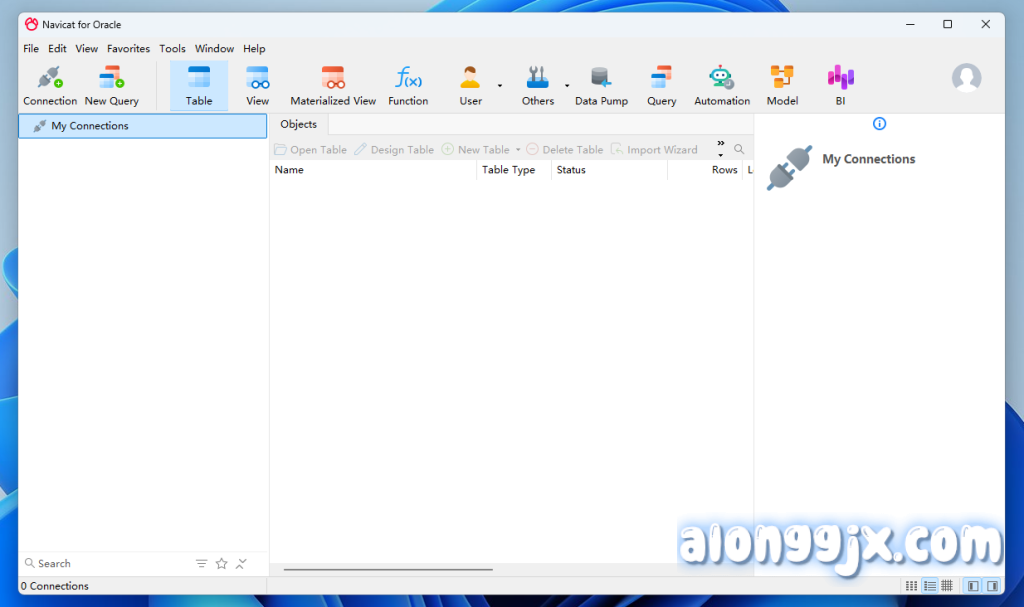The image size is (1024, 607).
Task: Click the connection Search field
Action: tap(100, 564)
